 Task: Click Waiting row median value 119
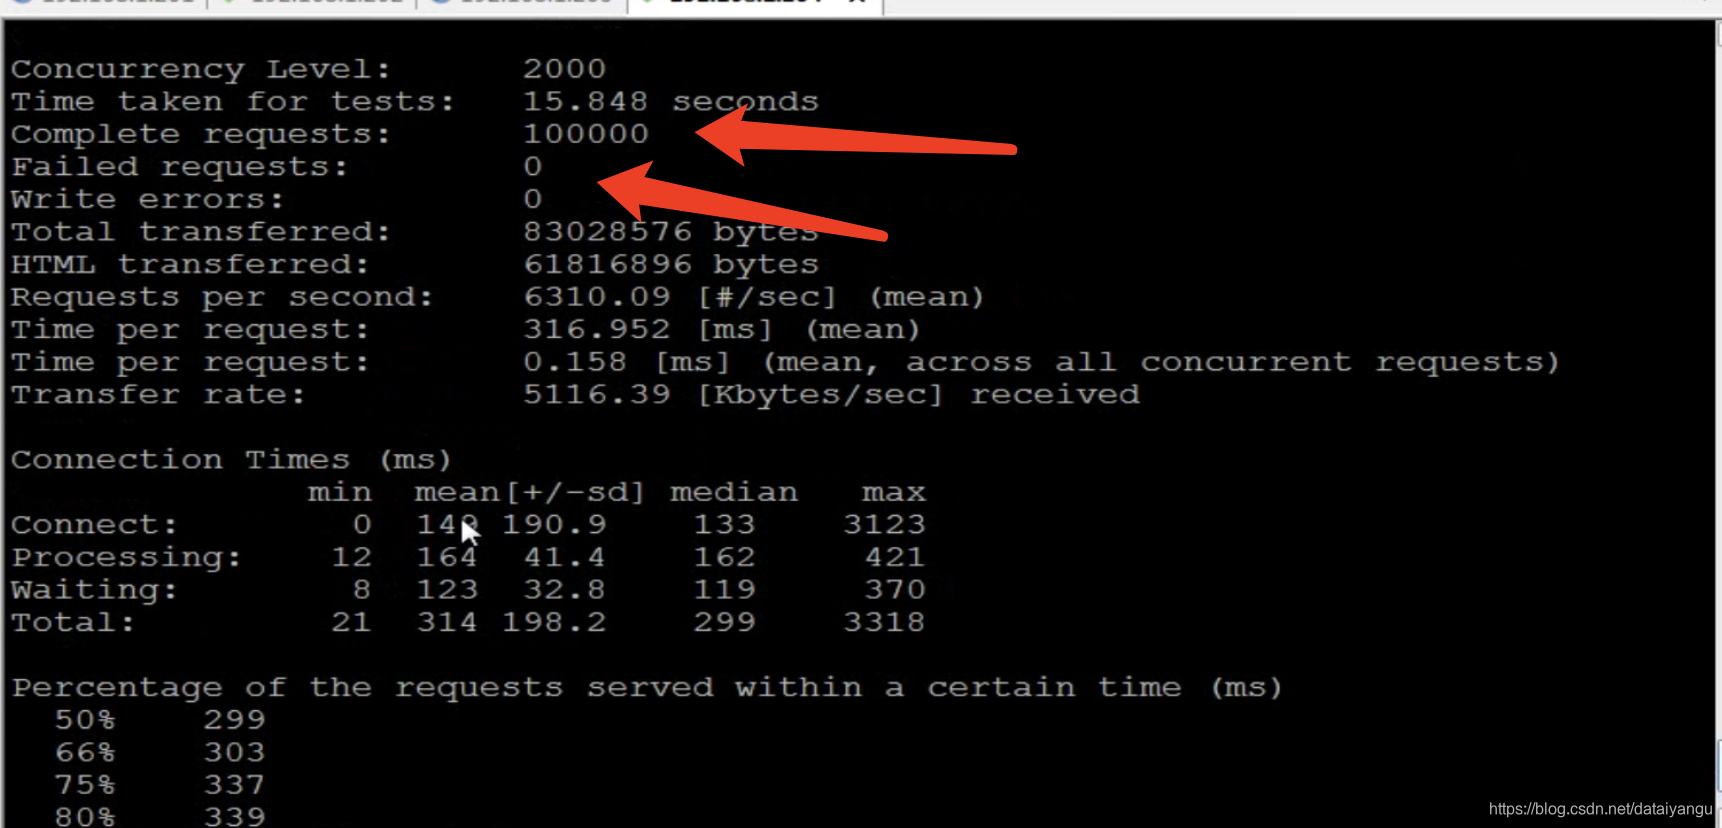724,590
